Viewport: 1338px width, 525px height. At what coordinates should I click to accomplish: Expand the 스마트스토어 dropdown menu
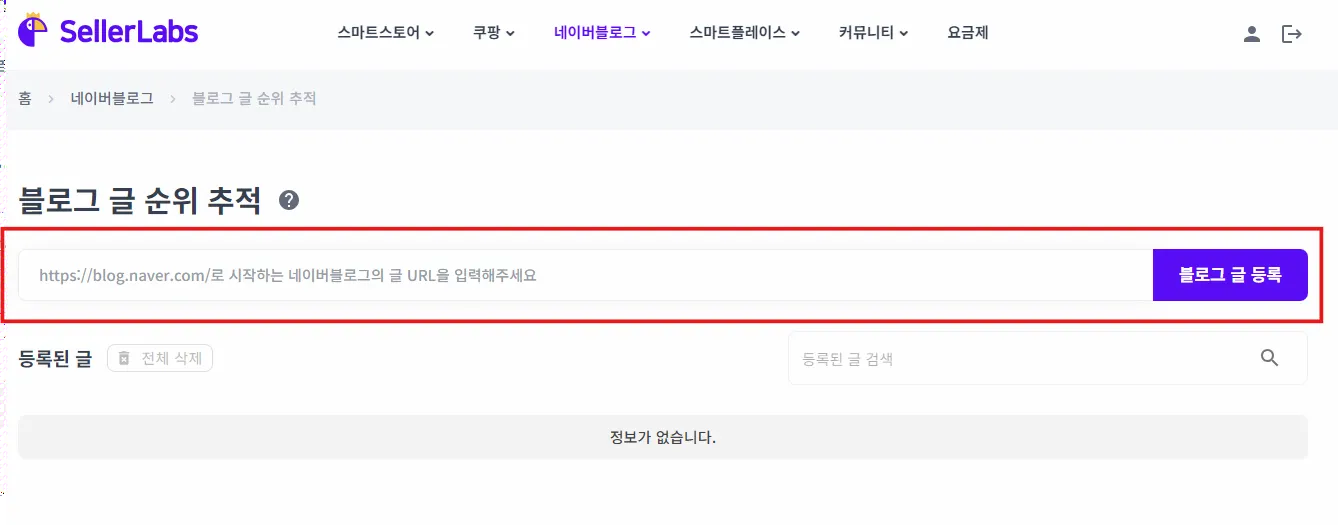(x=385, y=33)
